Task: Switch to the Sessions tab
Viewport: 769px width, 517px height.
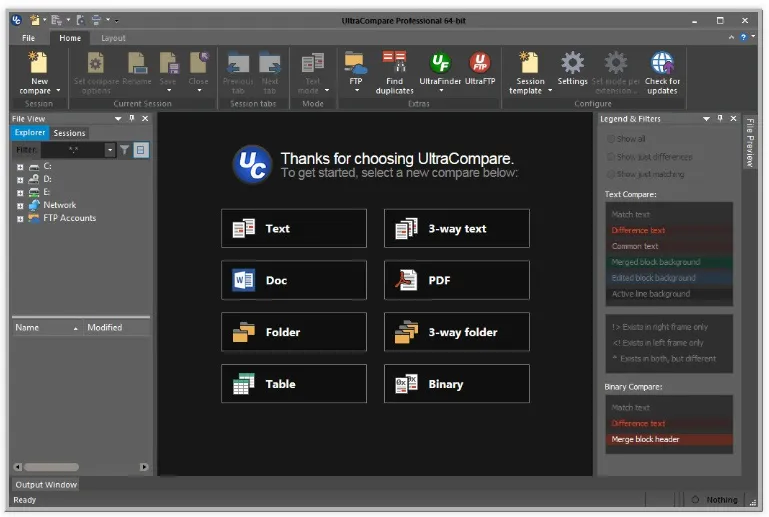Action: [69, 133]
